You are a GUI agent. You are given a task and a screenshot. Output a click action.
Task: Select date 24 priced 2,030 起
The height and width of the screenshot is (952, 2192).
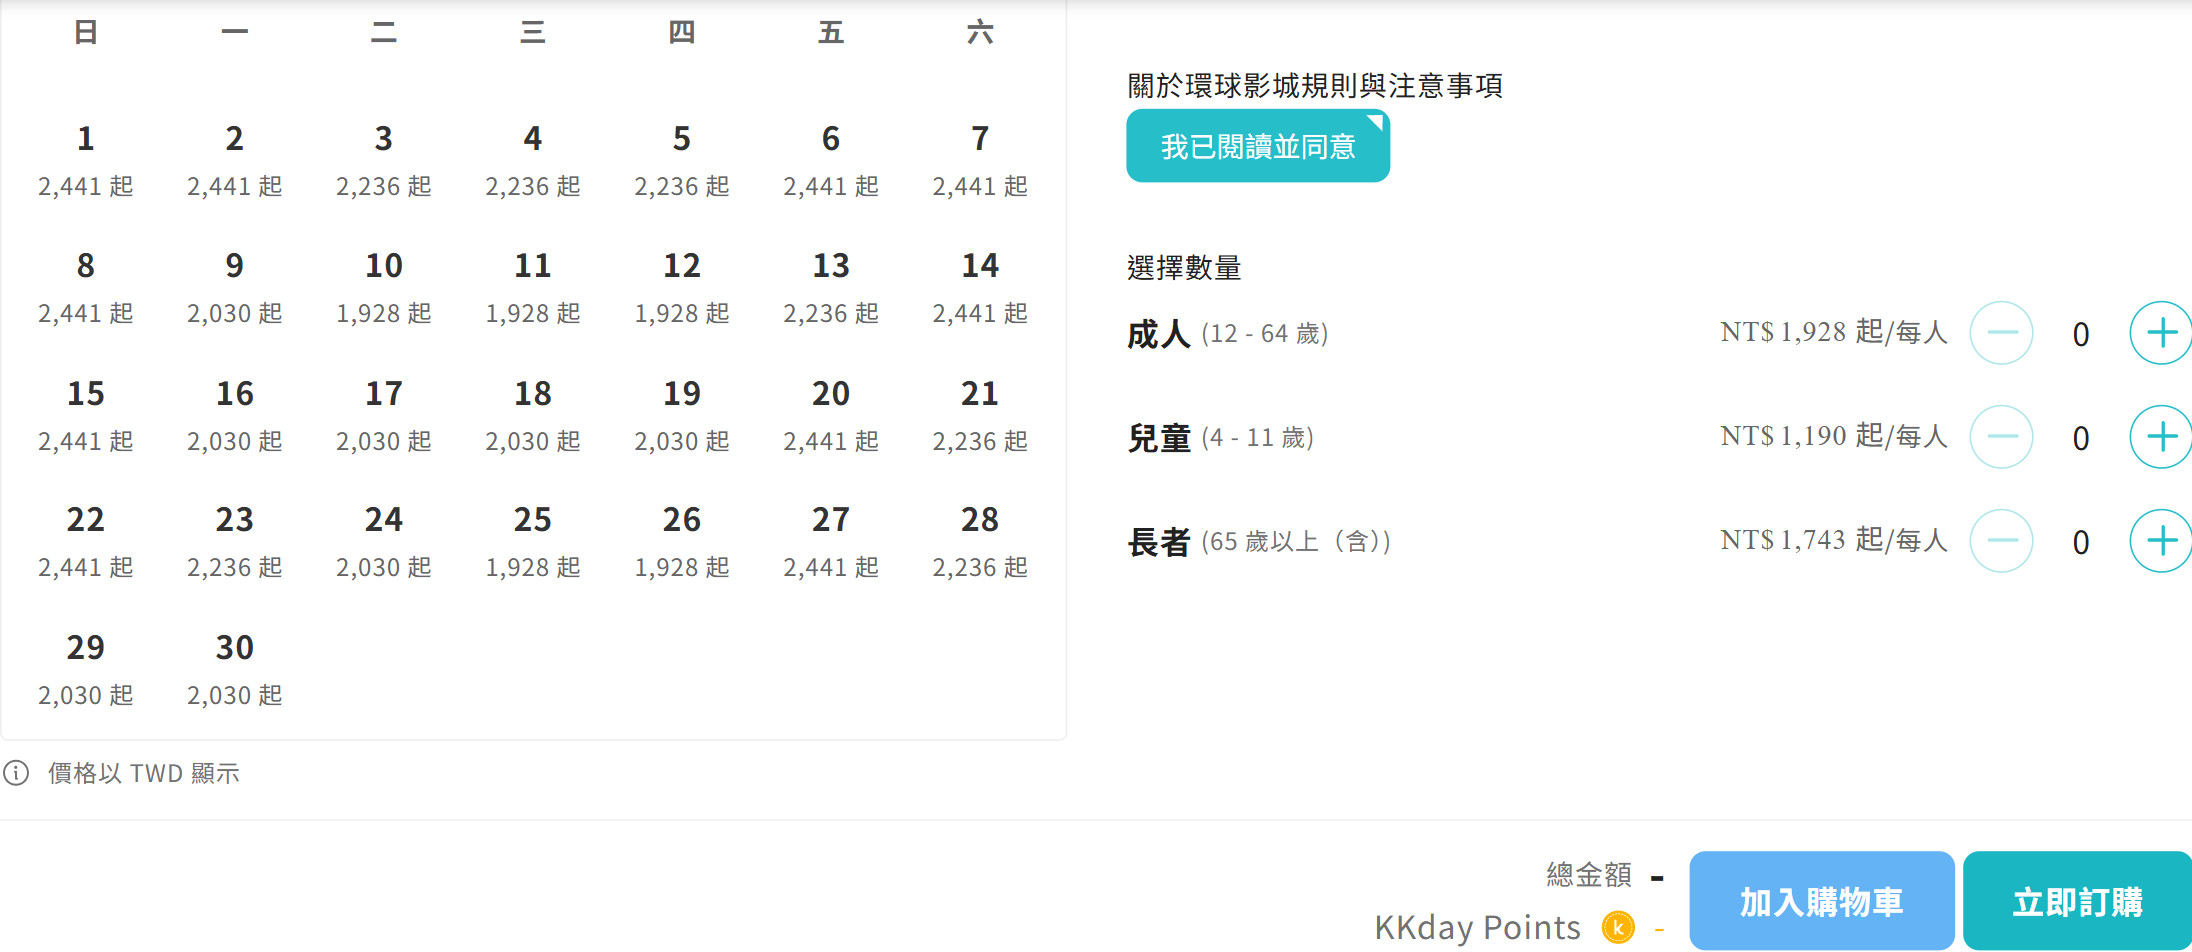[384, 541]
